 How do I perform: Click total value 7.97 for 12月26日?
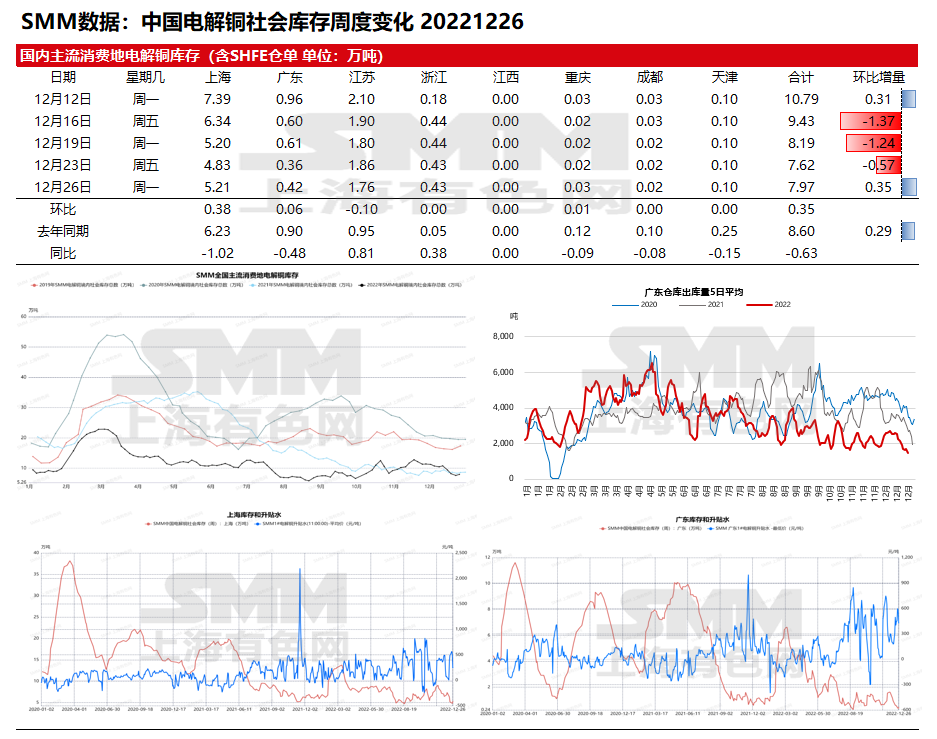801,188
